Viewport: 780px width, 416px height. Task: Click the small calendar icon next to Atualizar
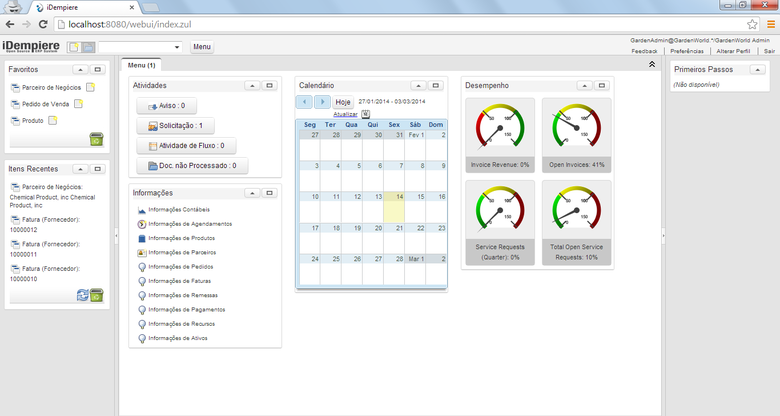[x=365, y=114]
